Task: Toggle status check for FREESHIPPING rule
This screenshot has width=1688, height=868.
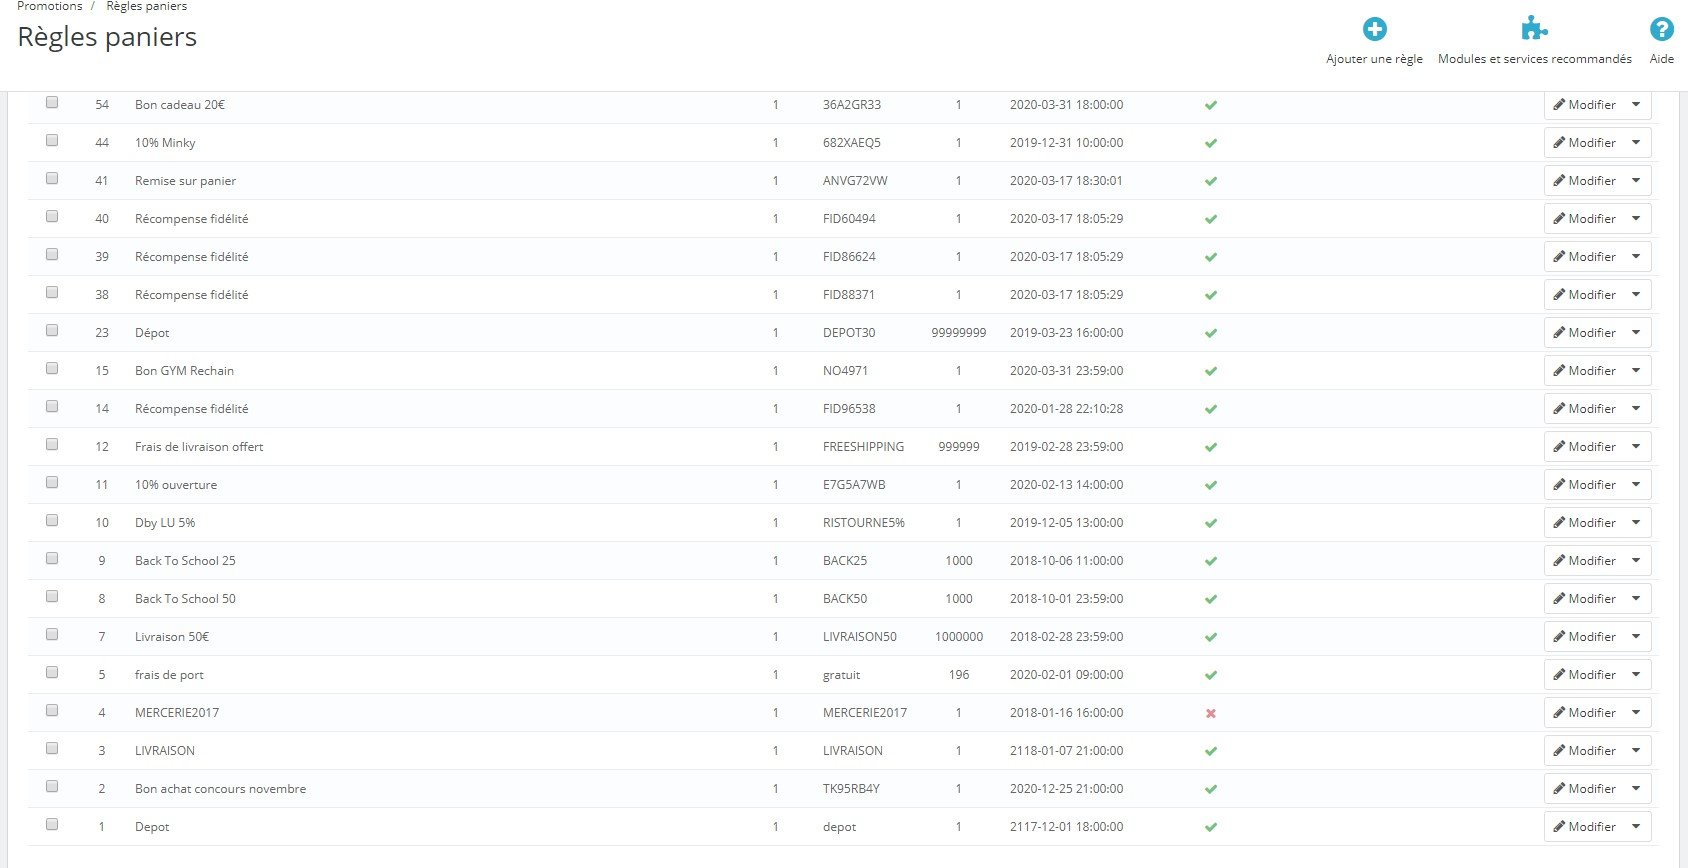Action: pos(1211,447)
